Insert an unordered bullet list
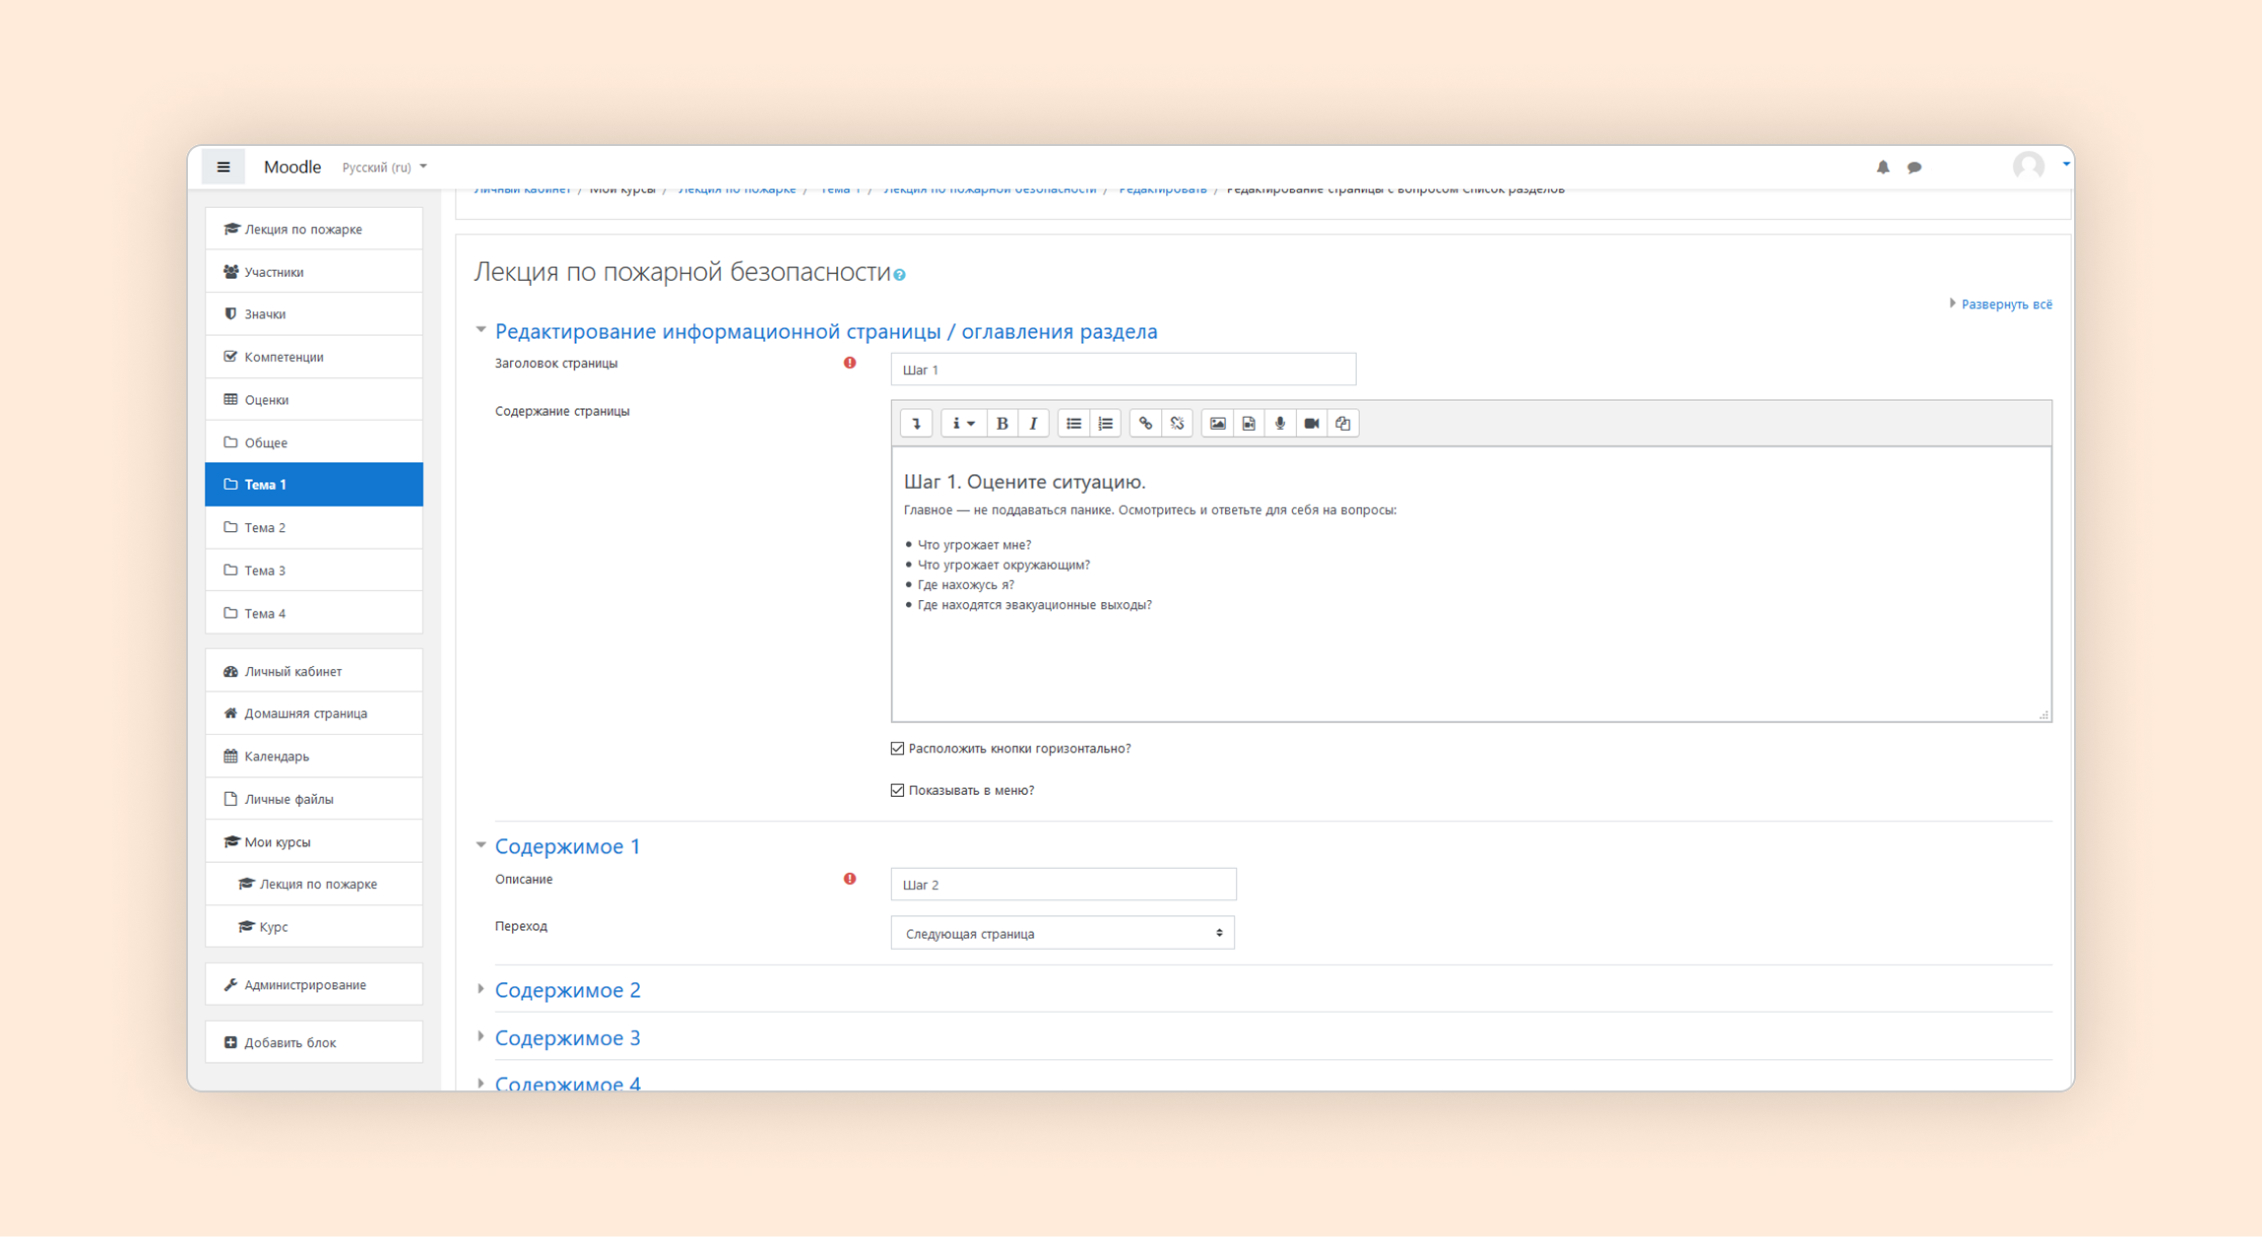The width and height of the screenshot is (2262, 1237). 1073,423
